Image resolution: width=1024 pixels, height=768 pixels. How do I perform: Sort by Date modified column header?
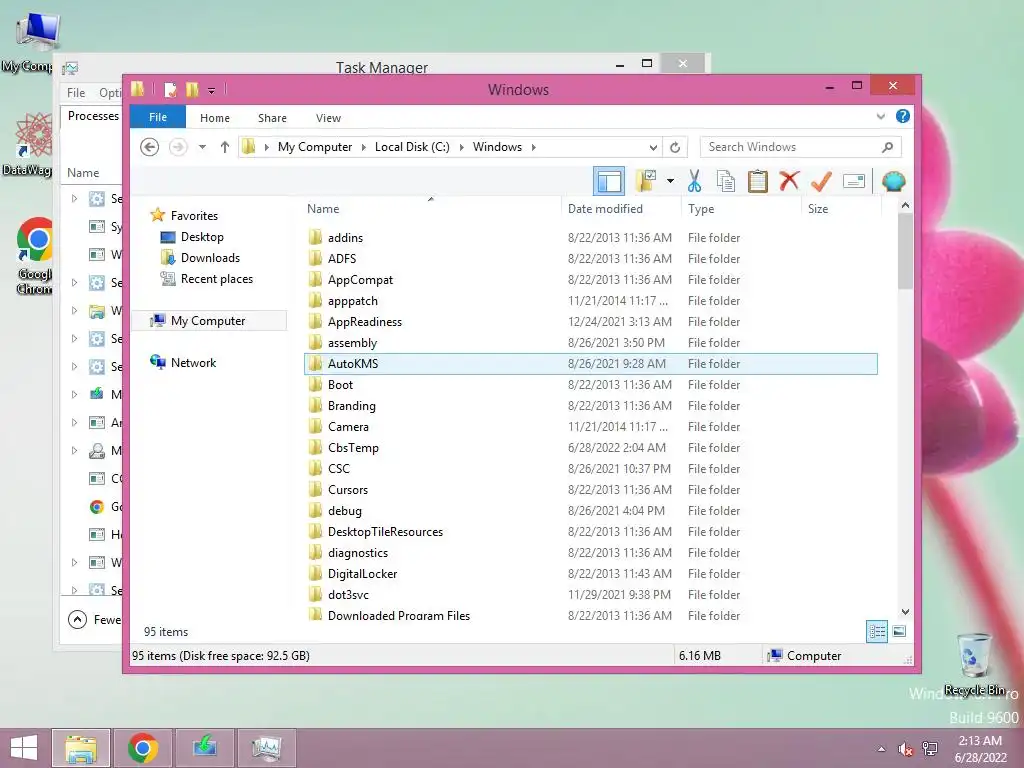tap(605, 209)
